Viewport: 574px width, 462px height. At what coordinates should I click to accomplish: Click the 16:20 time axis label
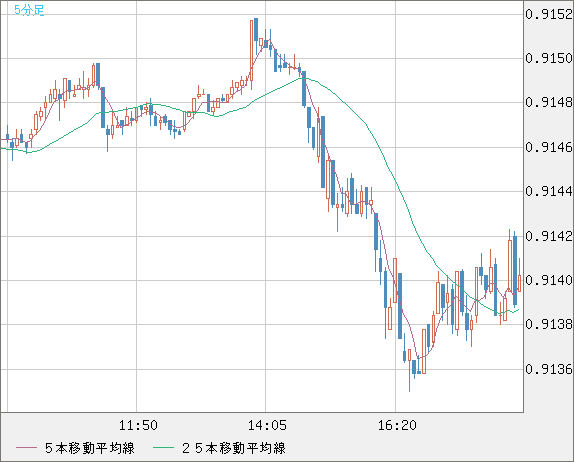coord(397,425)
